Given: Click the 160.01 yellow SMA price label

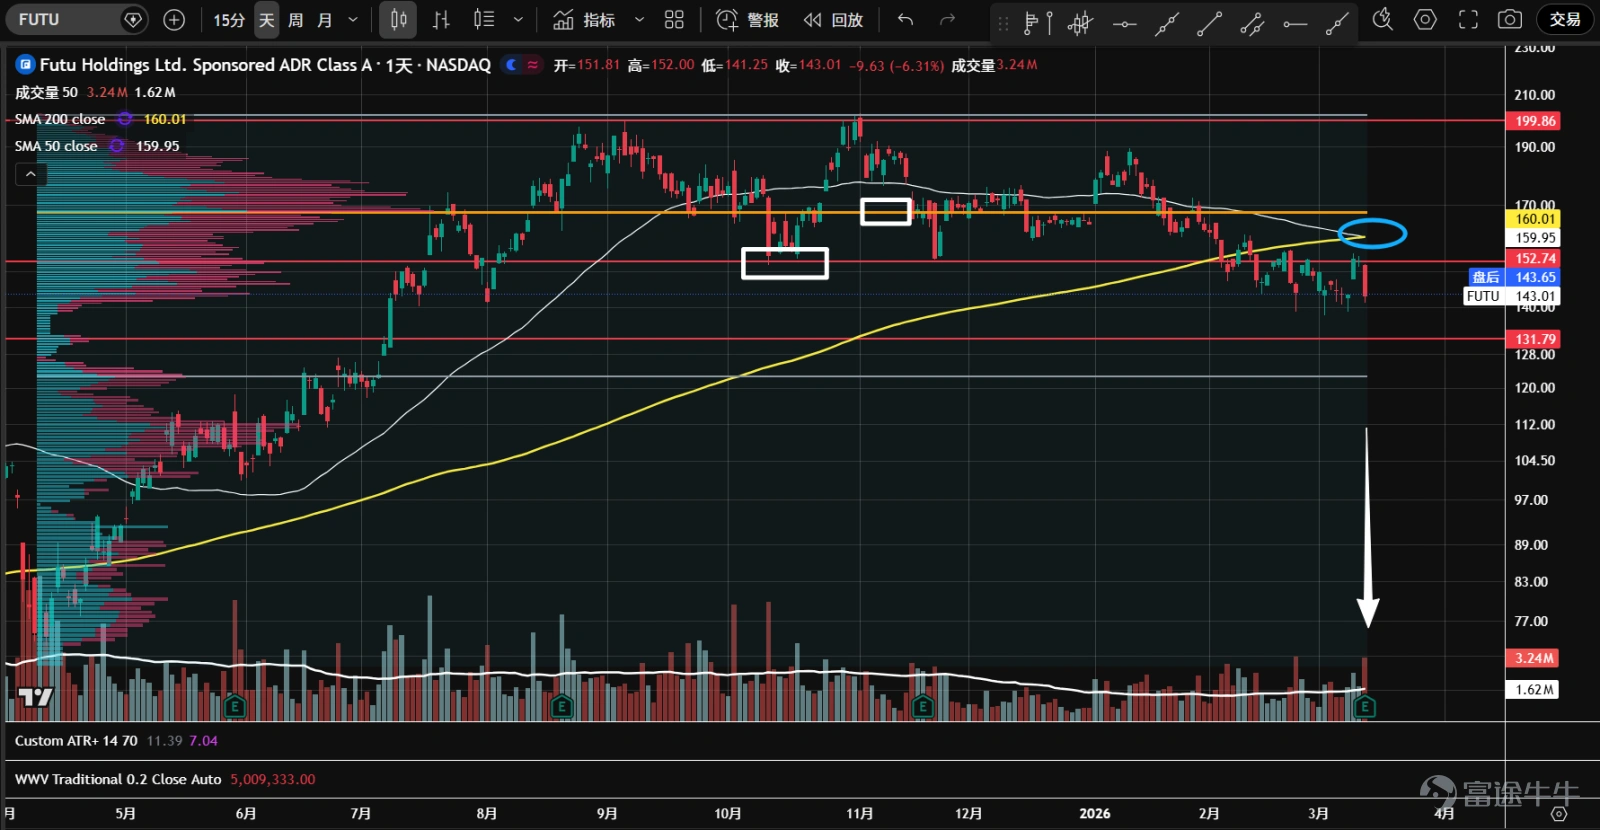Looking at the screenshot, I should pyautogui.click(x=1534, y=219).
